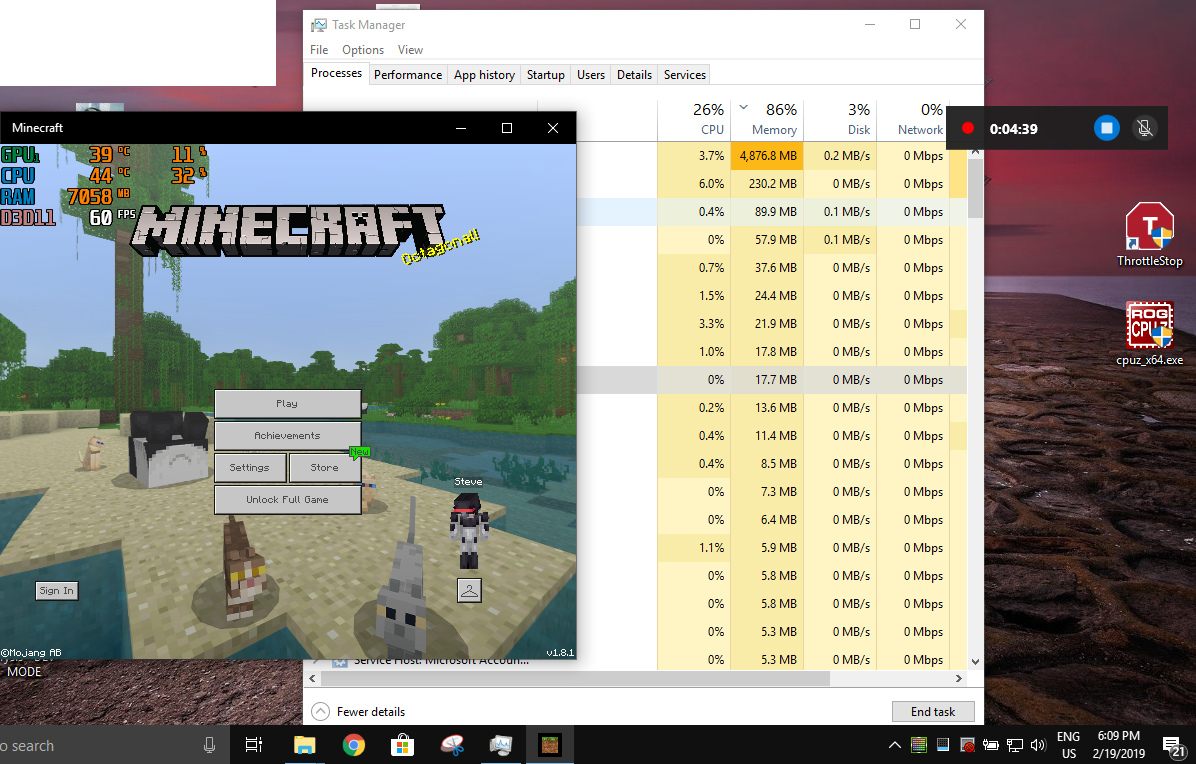Screen dimensions: 1196x764
Task: Click the battery icon in system tray
Action: [991, 745]
